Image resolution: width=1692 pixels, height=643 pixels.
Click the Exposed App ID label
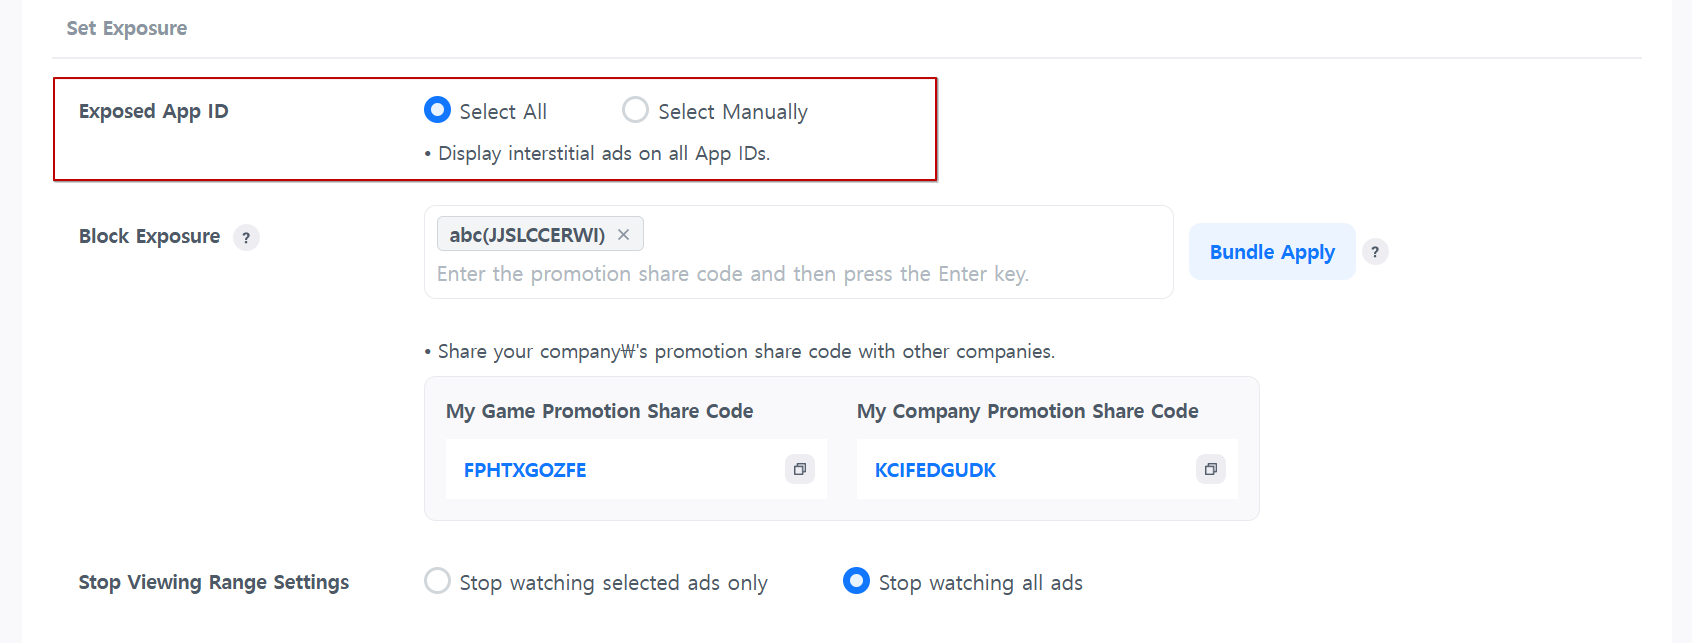pyautogui.click(x=154, y=111)
